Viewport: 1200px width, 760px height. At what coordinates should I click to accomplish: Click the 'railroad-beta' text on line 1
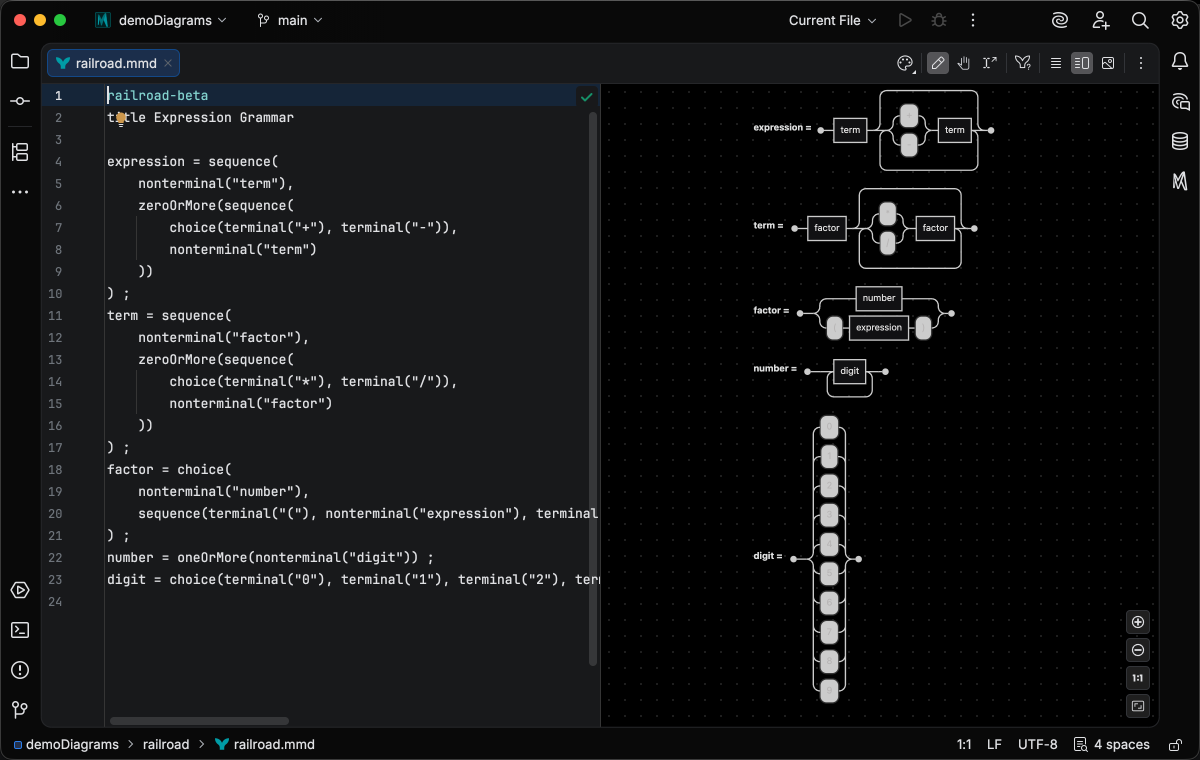coord(158,96)
